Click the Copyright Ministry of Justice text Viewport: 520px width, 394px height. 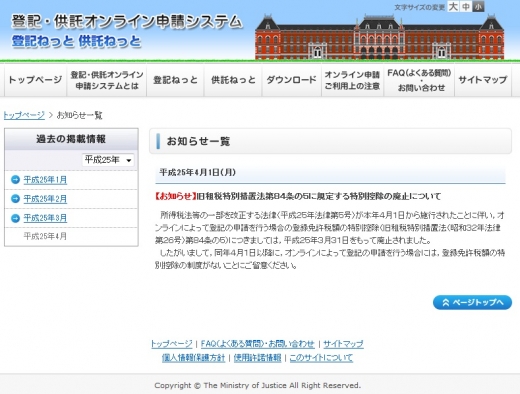(257, 385)
